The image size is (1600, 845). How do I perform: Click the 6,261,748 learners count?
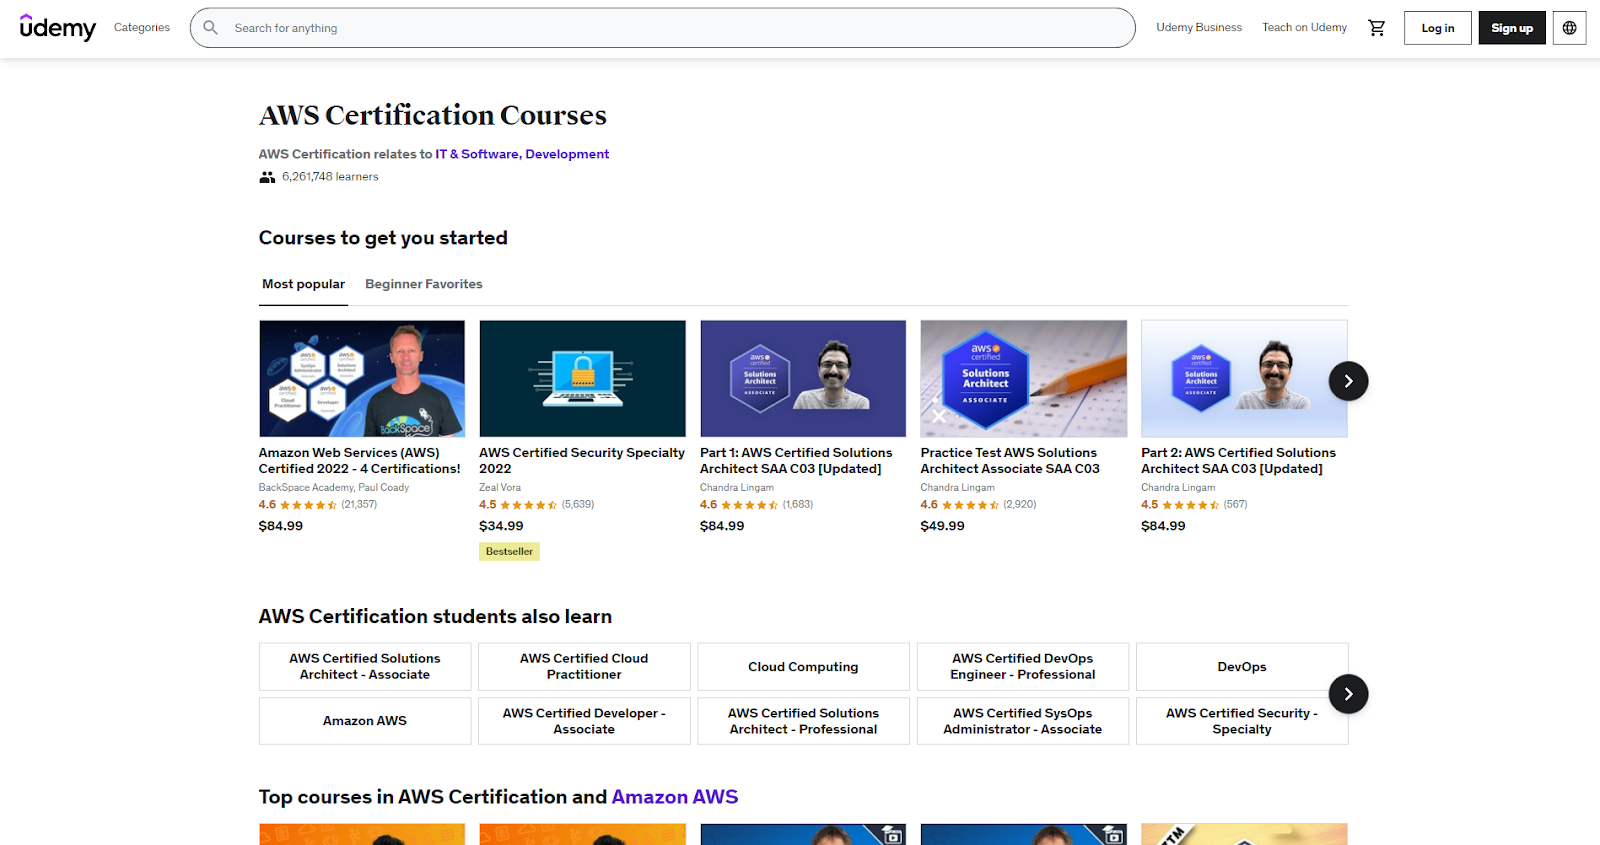[x=330, y=177]
